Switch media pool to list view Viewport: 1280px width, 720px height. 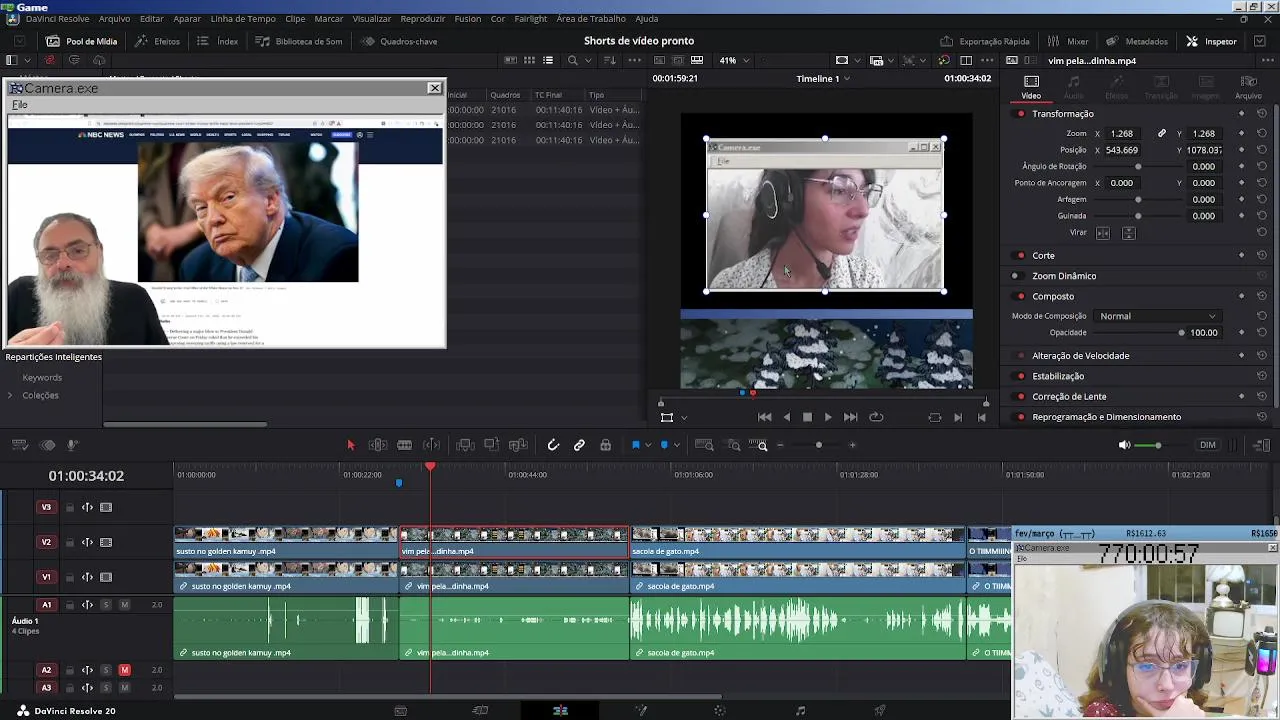click(548, 60)
